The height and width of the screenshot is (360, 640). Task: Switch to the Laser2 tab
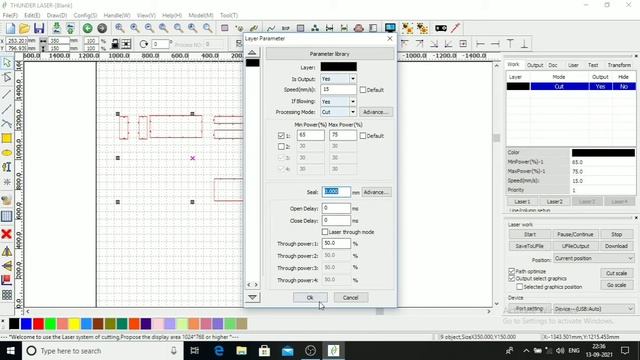tap(554, 202)
